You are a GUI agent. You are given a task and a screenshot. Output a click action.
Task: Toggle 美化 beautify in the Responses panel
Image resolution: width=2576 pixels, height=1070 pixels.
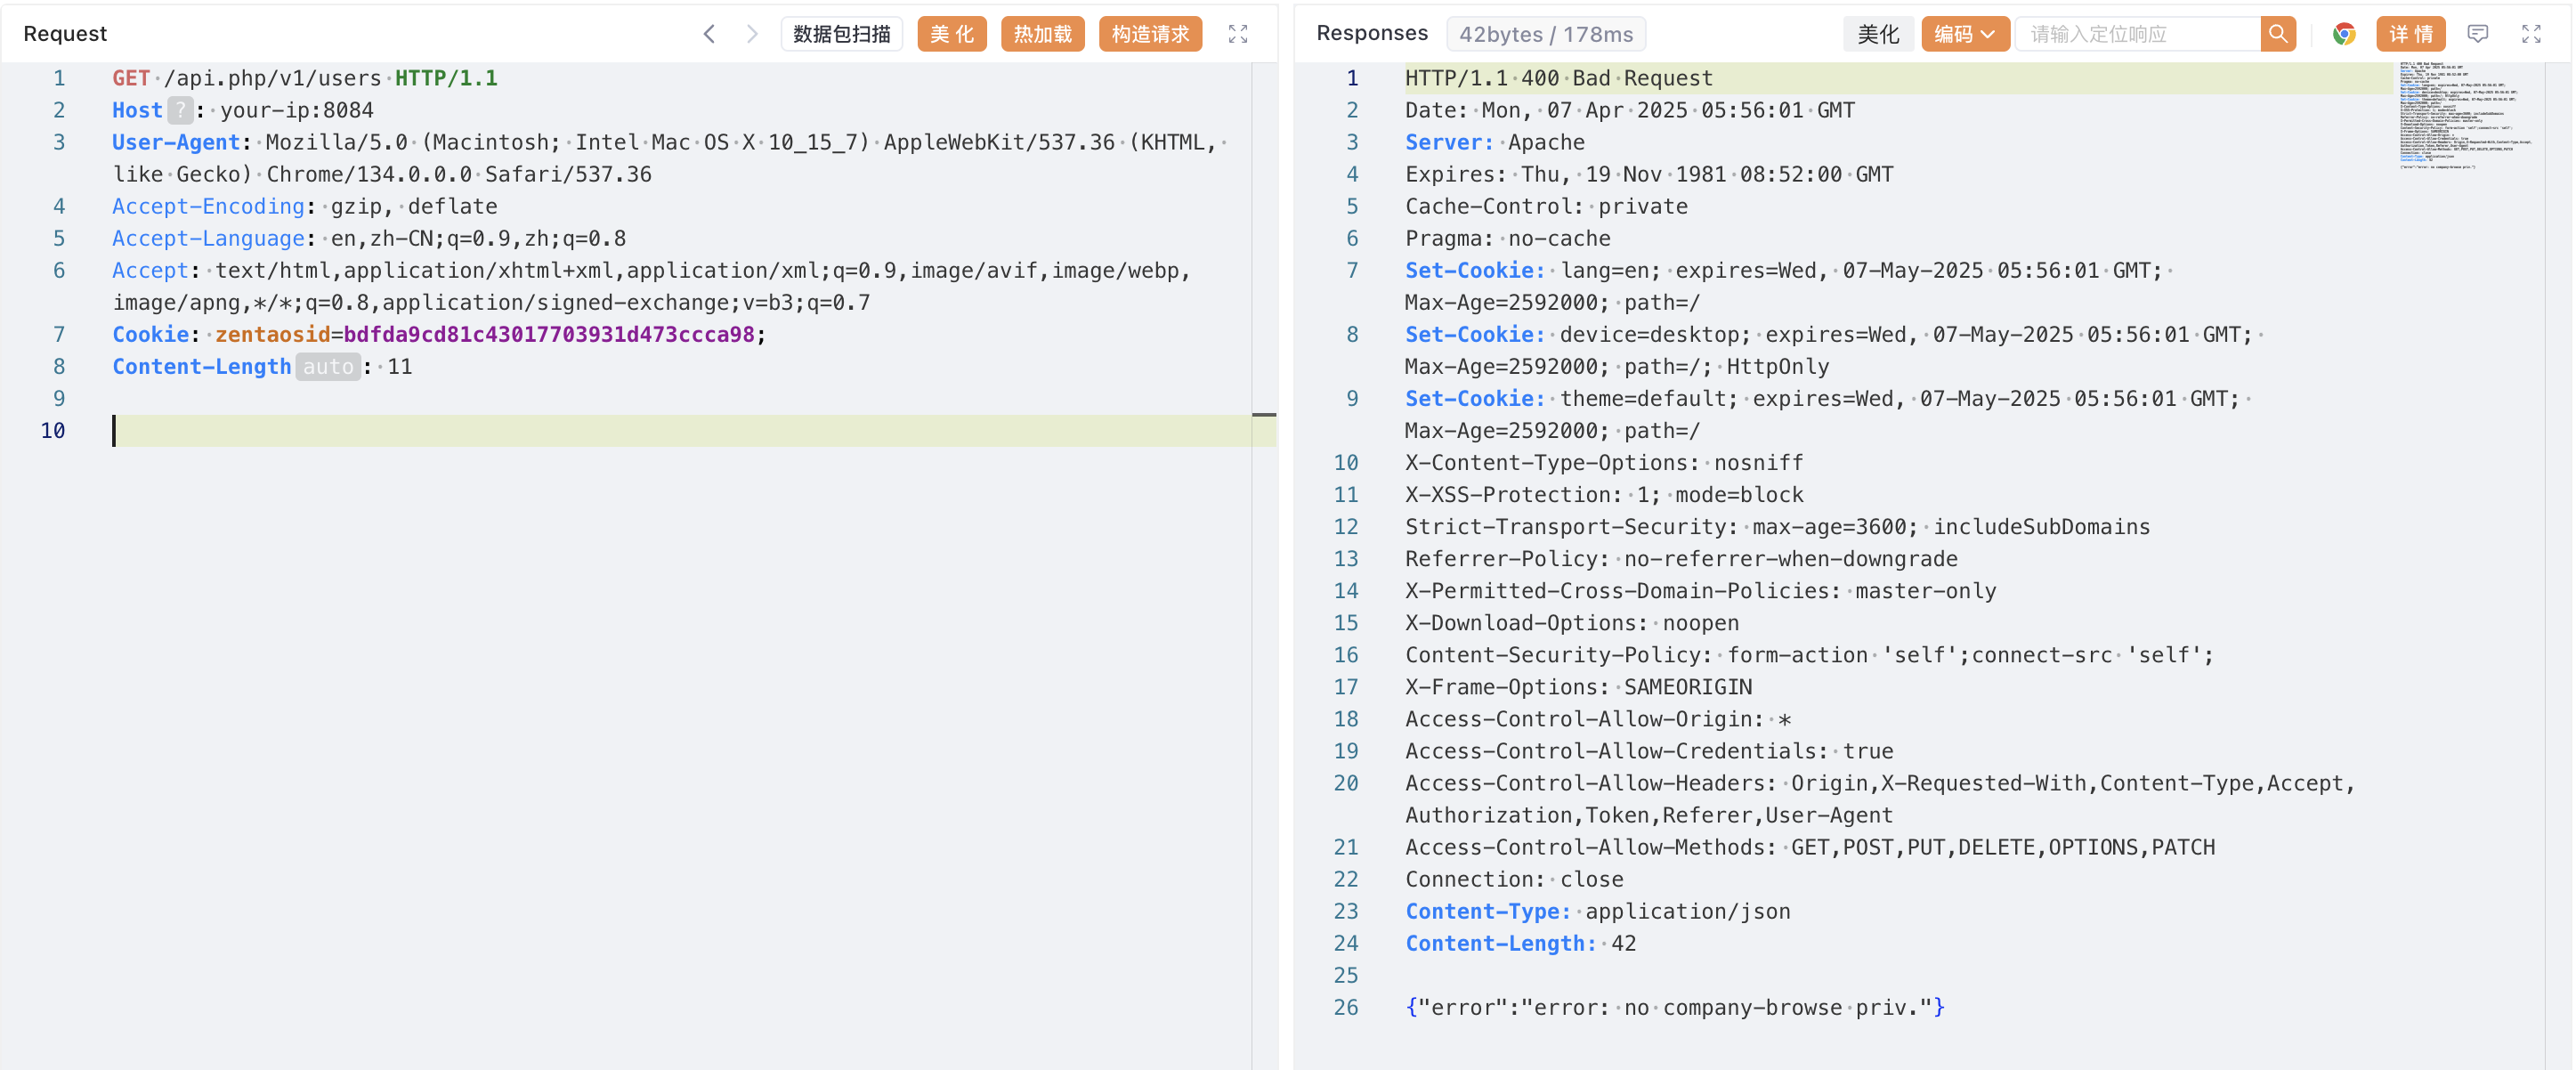point(1877,34)
